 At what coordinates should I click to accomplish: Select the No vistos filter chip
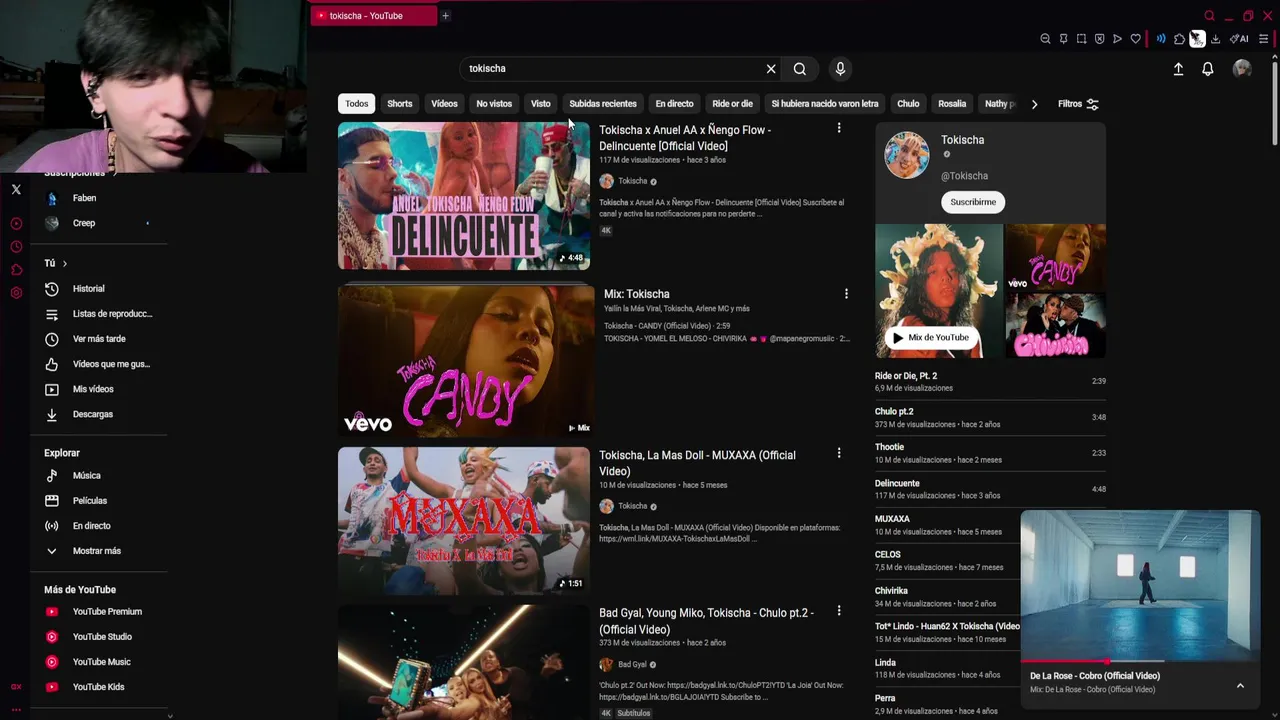(x=494, y=104)
